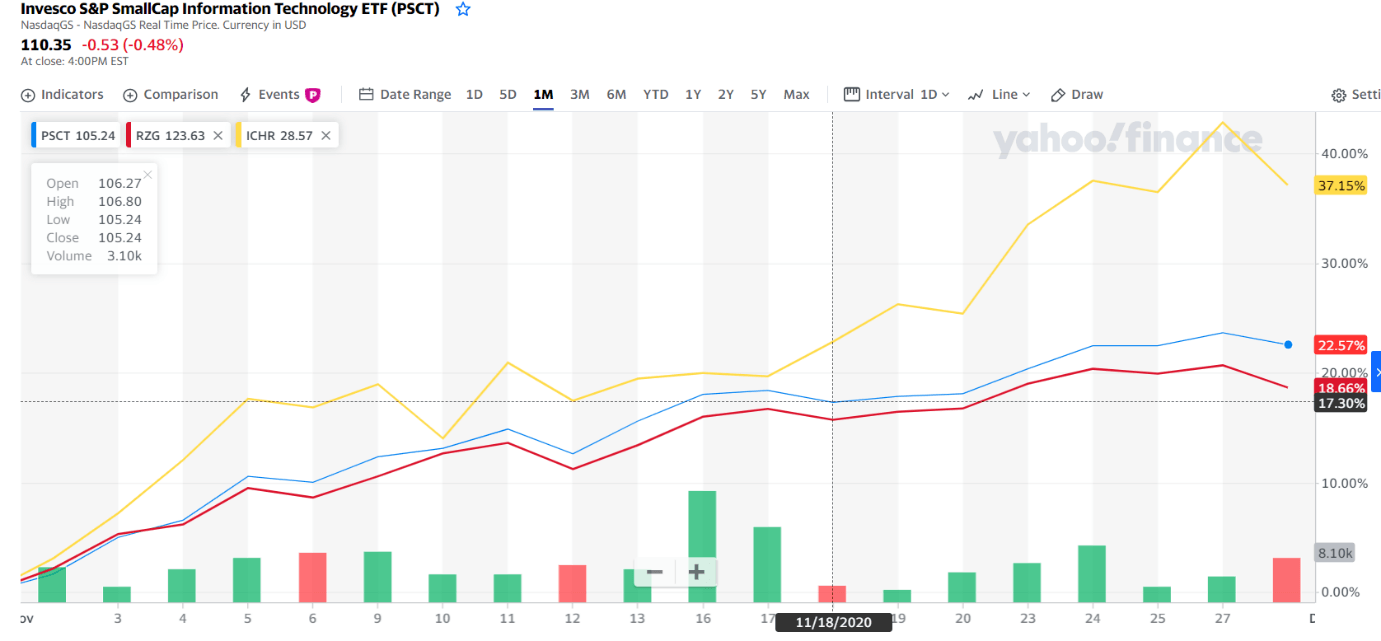Select the 1D time range
The image size is (1381, 641).
(x=474, y=95)
